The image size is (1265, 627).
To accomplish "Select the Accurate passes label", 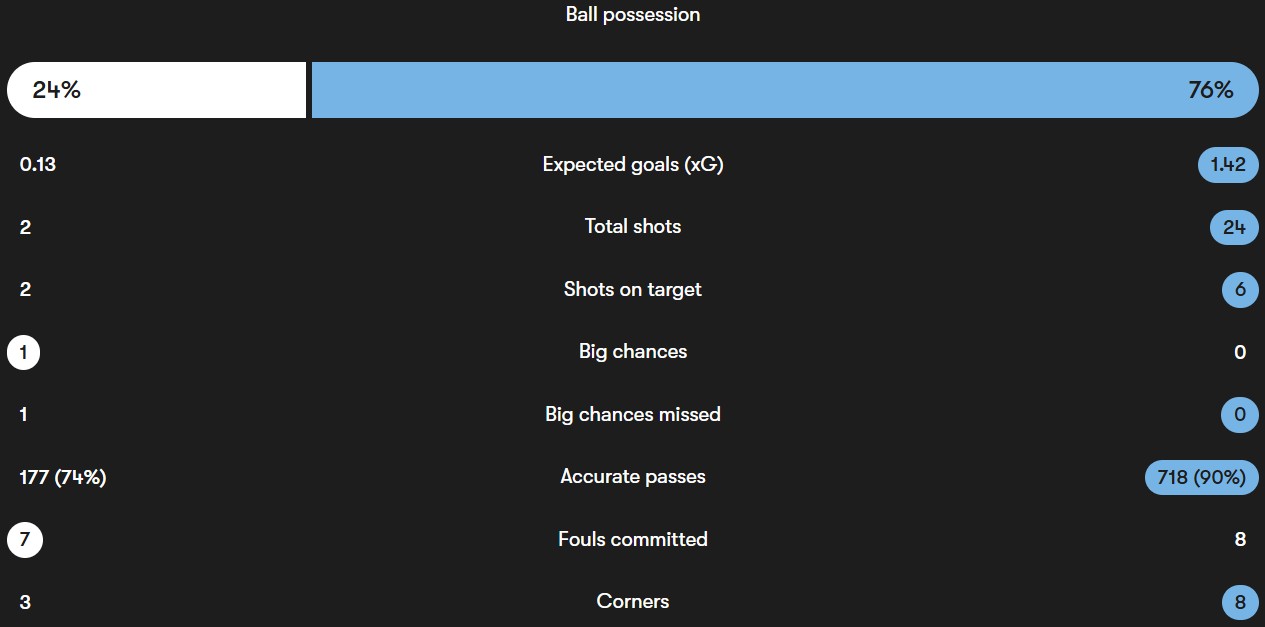I will [x=633, y=477].
